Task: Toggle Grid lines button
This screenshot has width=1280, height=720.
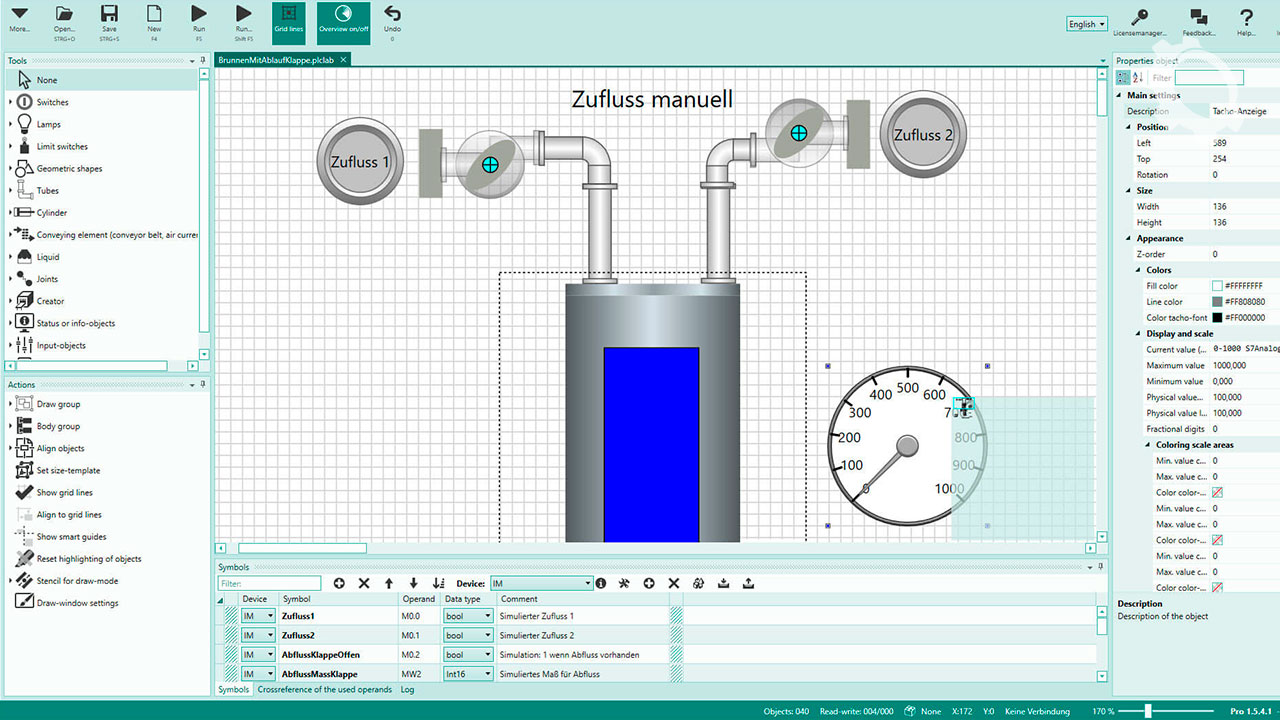Action: point(289,22)
